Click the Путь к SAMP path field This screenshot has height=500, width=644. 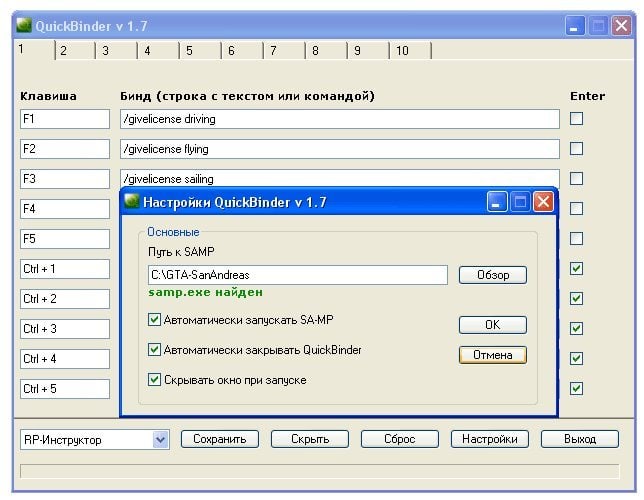pos(298,275)
